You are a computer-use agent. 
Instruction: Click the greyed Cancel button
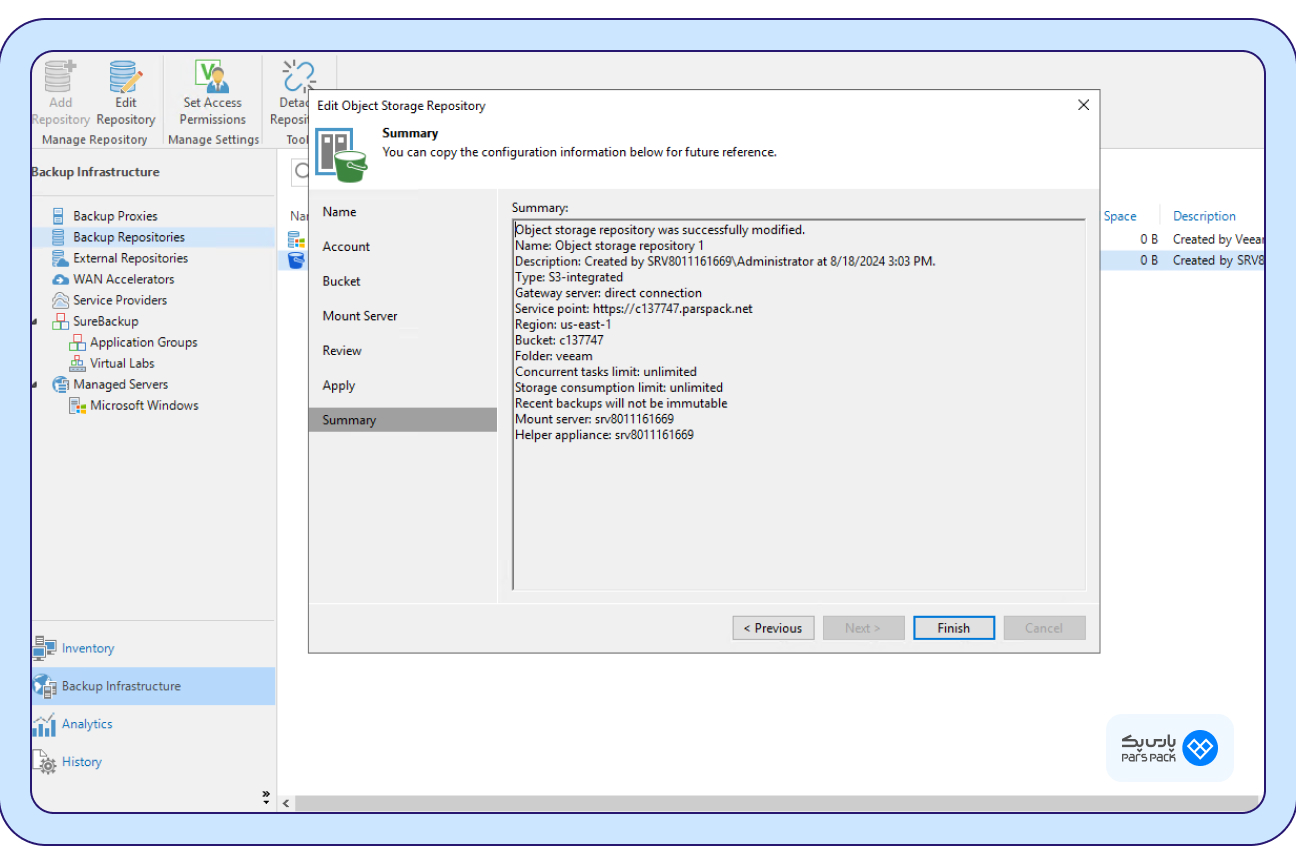click(1044, 628)
